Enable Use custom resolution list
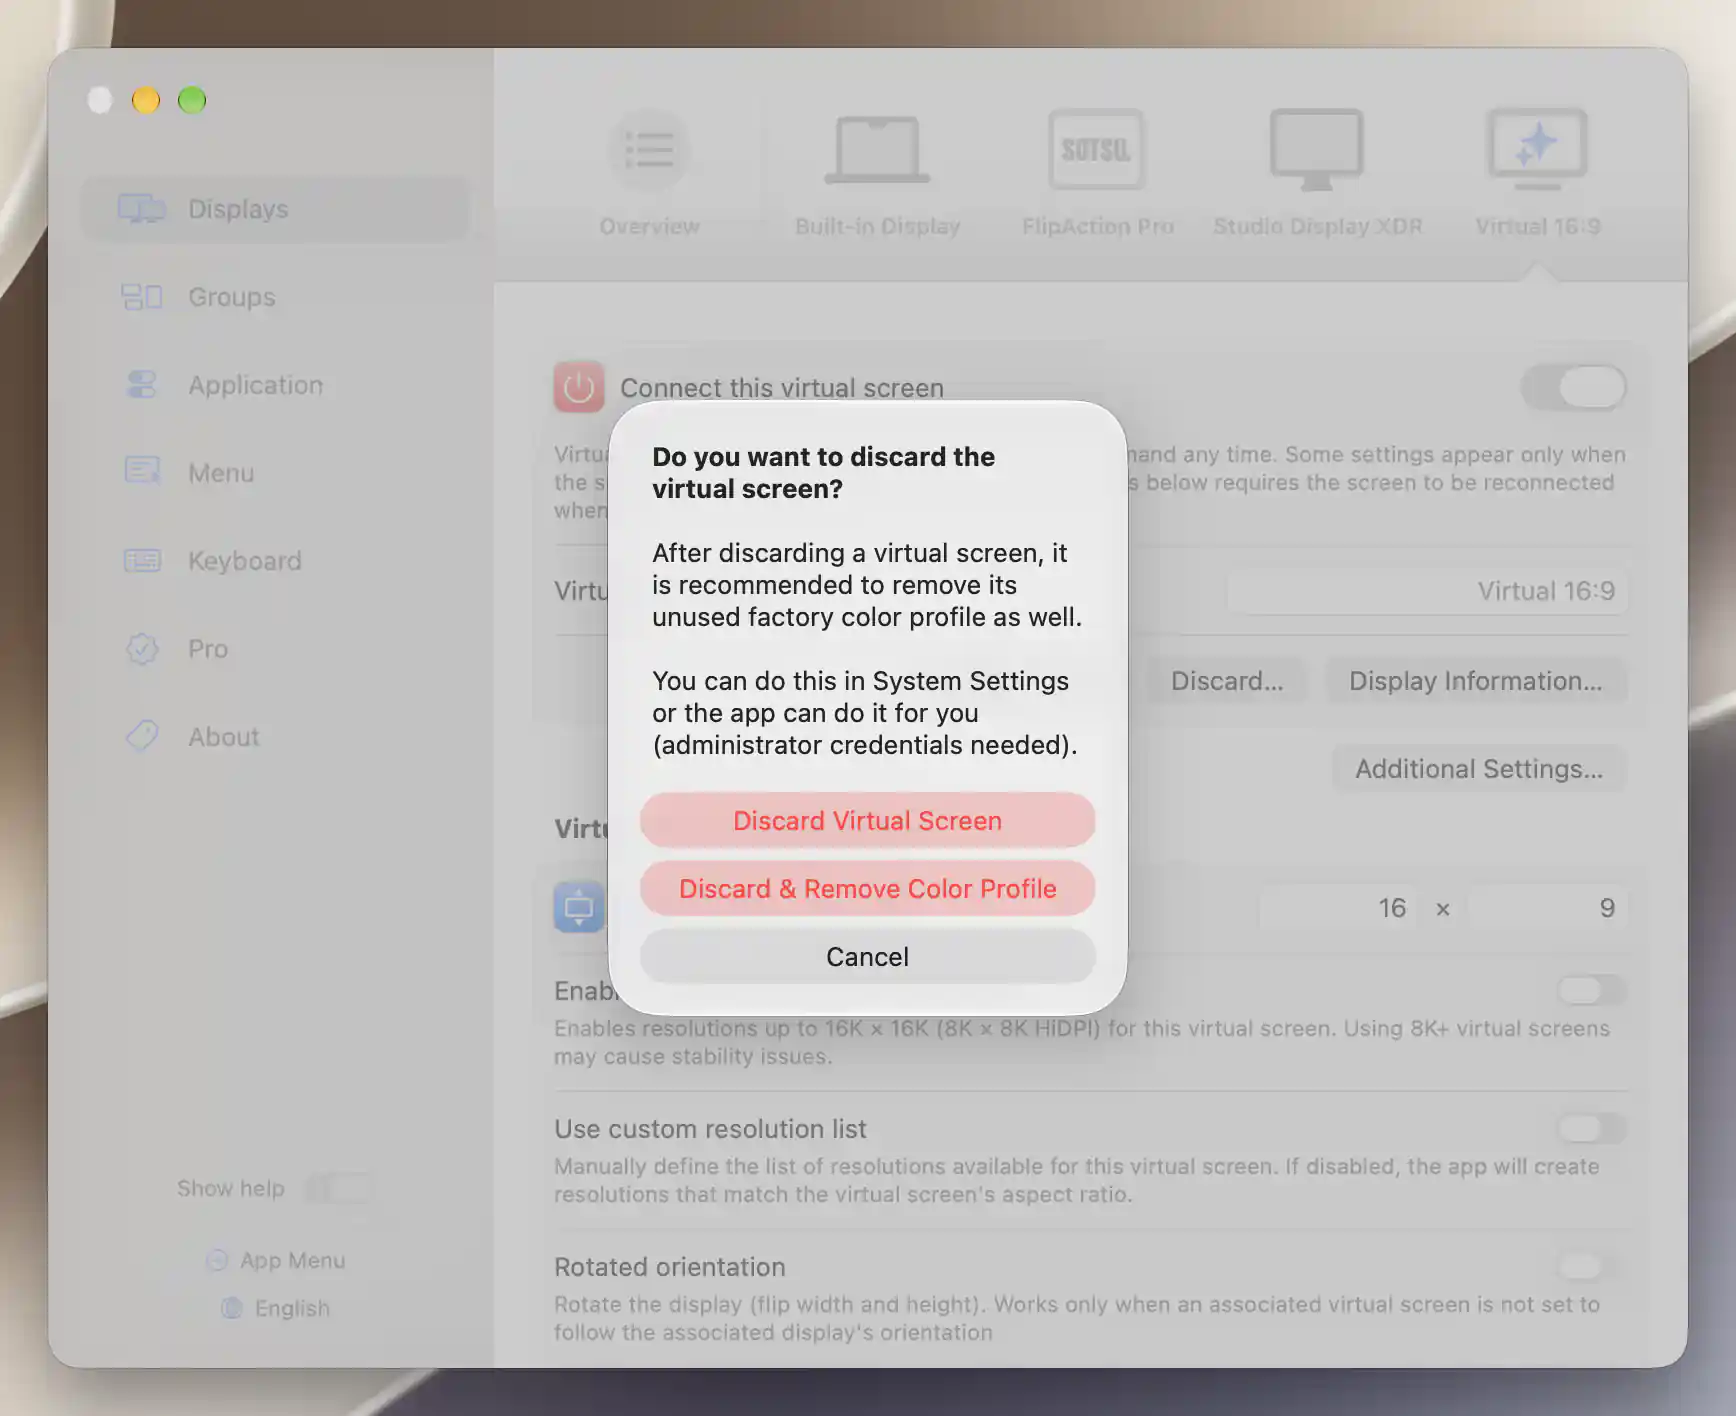The image size is (1736, 1416). coord(1591,1129)
